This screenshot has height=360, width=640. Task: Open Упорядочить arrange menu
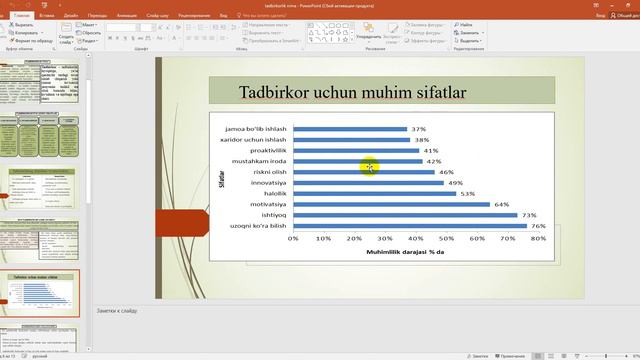click(x=369, y=33)
